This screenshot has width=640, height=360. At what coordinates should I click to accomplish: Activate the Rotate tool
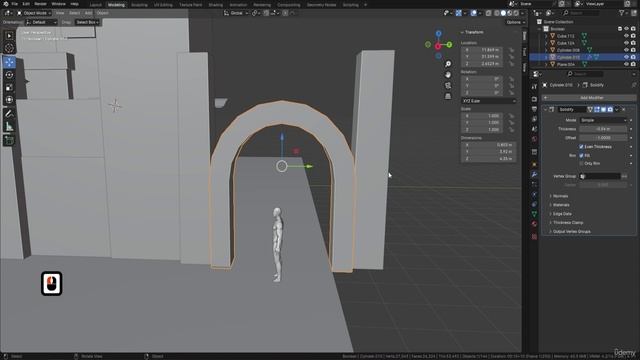(x=9, y=75)
